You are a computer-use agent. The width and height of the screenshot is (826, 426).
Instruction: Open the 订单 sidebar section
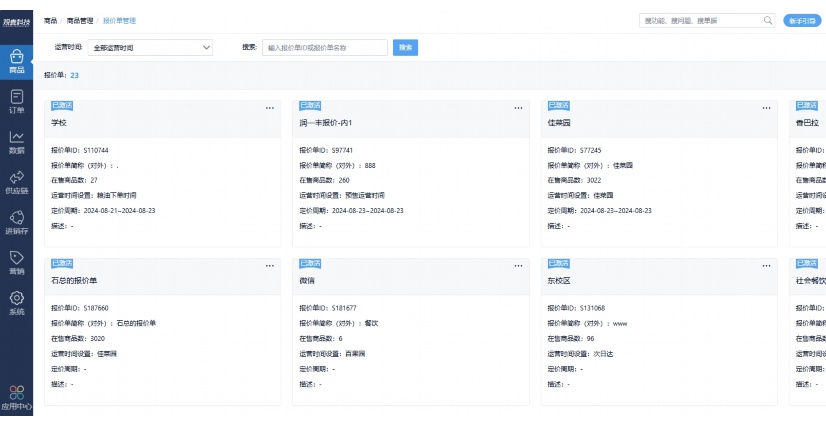[x=16, y=102]
